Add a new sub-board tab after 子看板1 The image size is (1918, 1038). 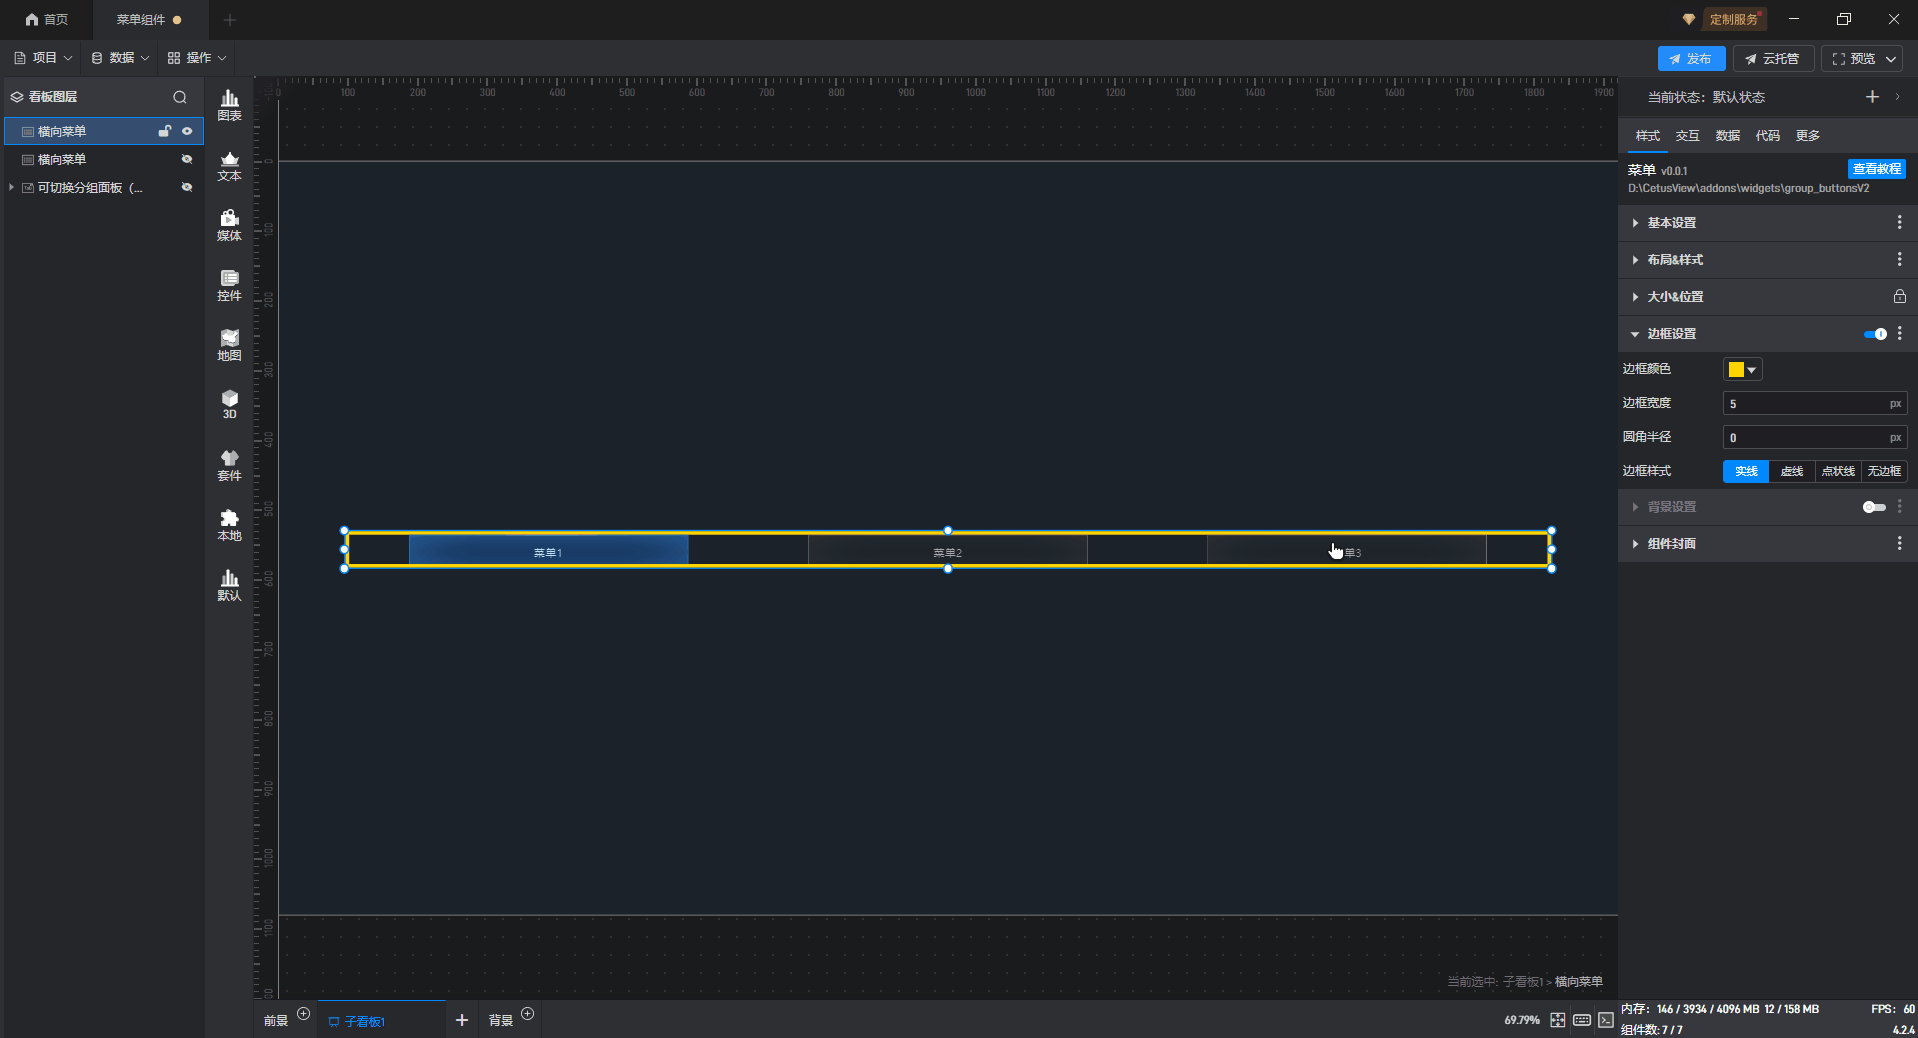click(462, 1020)
